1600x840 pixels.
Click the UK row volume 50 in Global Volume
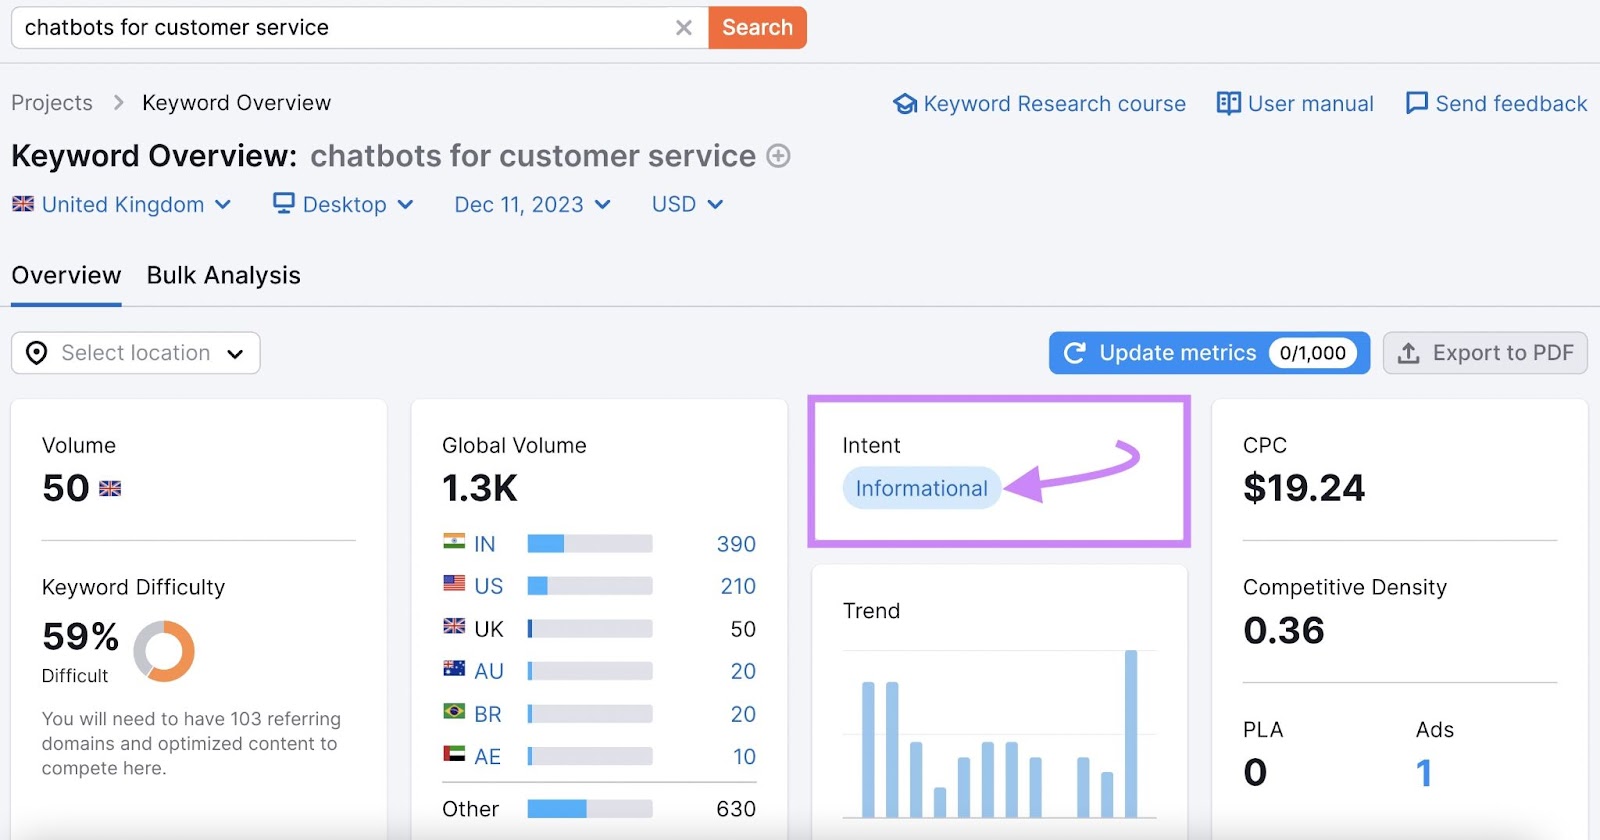(743, 629)
